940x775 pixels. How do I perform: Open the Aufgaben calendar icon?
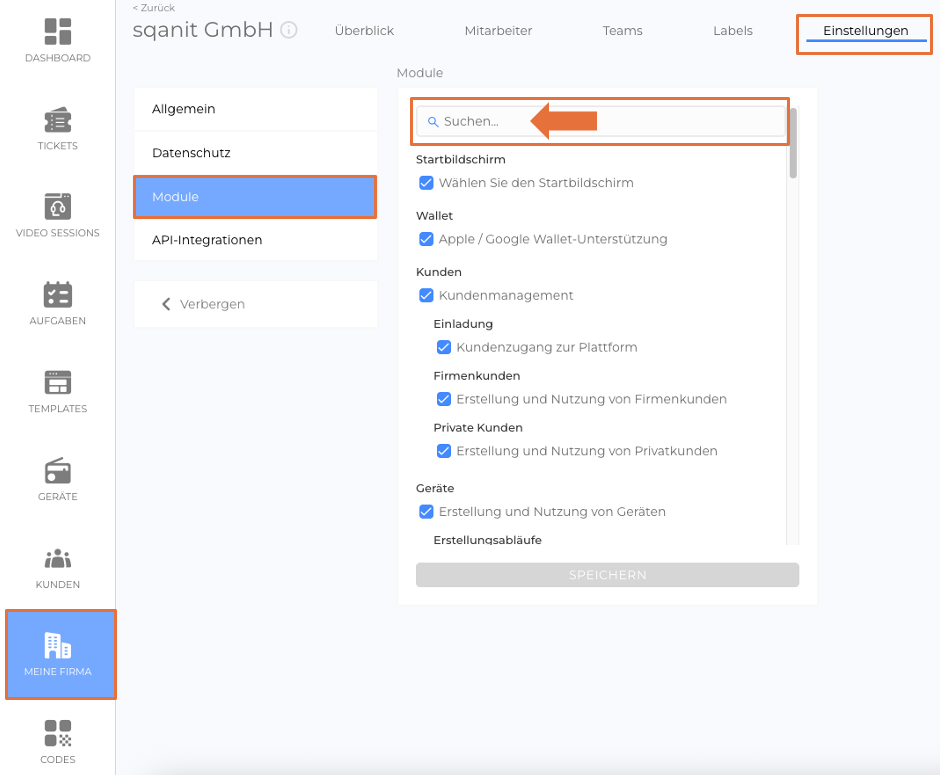58,295
